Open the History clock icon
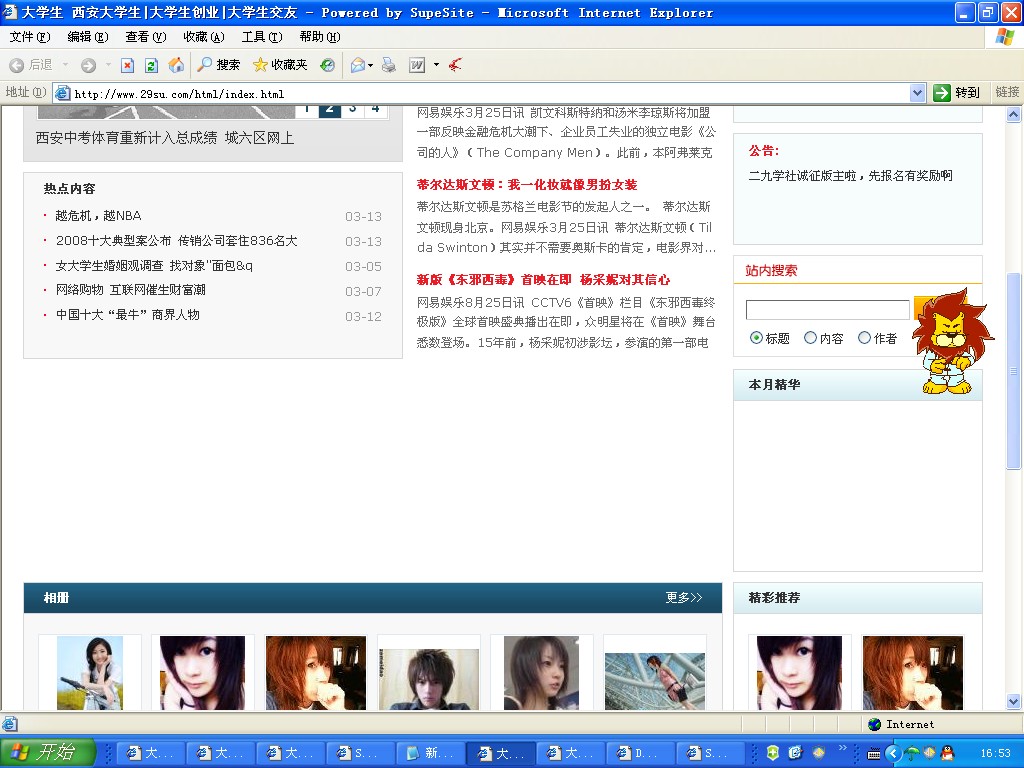This screenshot has width=1024, height=768. (x=327, y=65)
